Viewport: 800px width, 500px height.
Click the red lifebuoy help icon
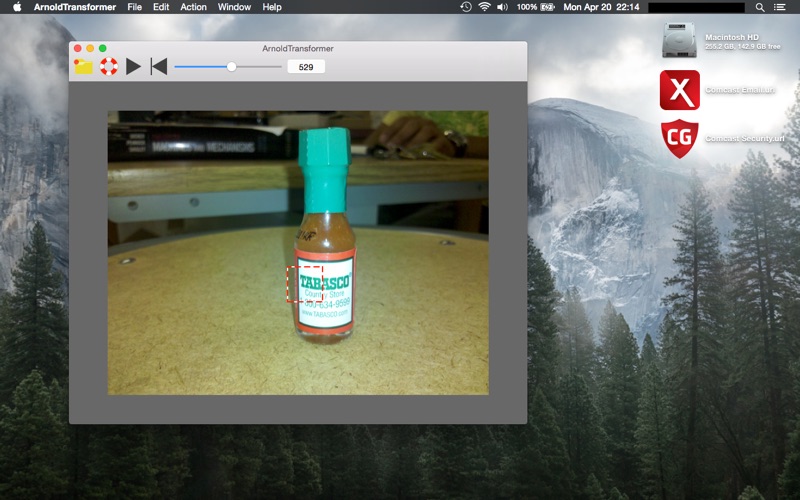pyautogui.click(x=109, y=66)
